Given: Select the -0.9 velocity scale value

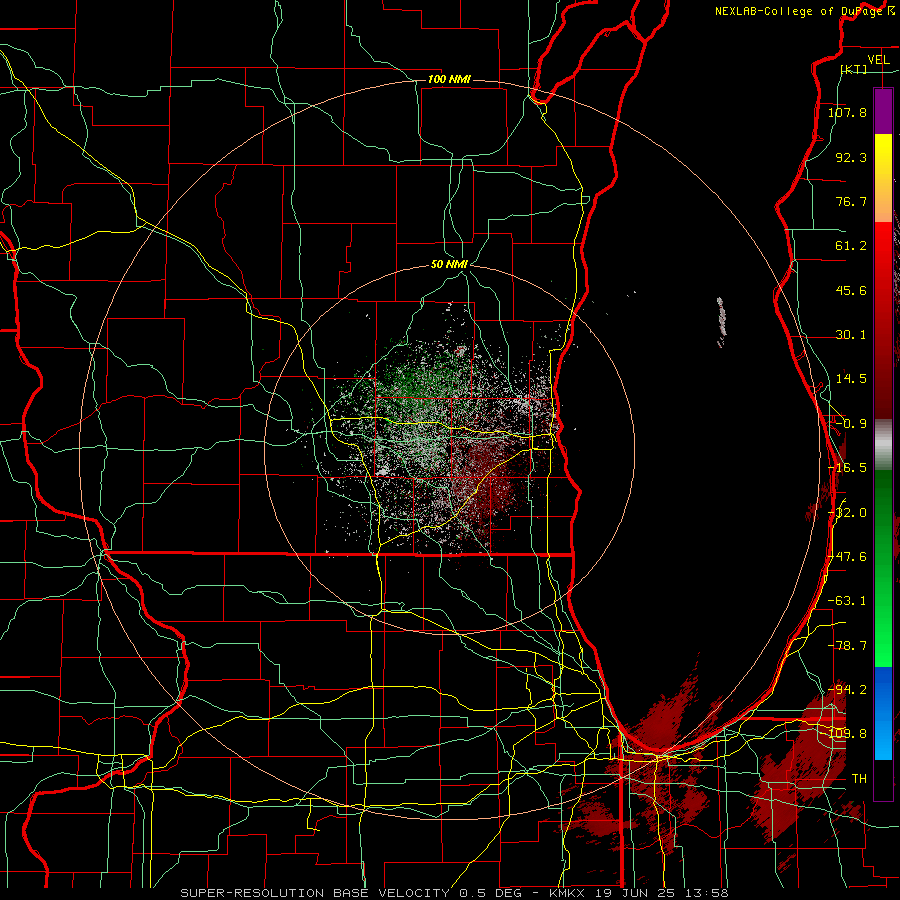Looking at the screenshot, I should (x=851, y=424).
